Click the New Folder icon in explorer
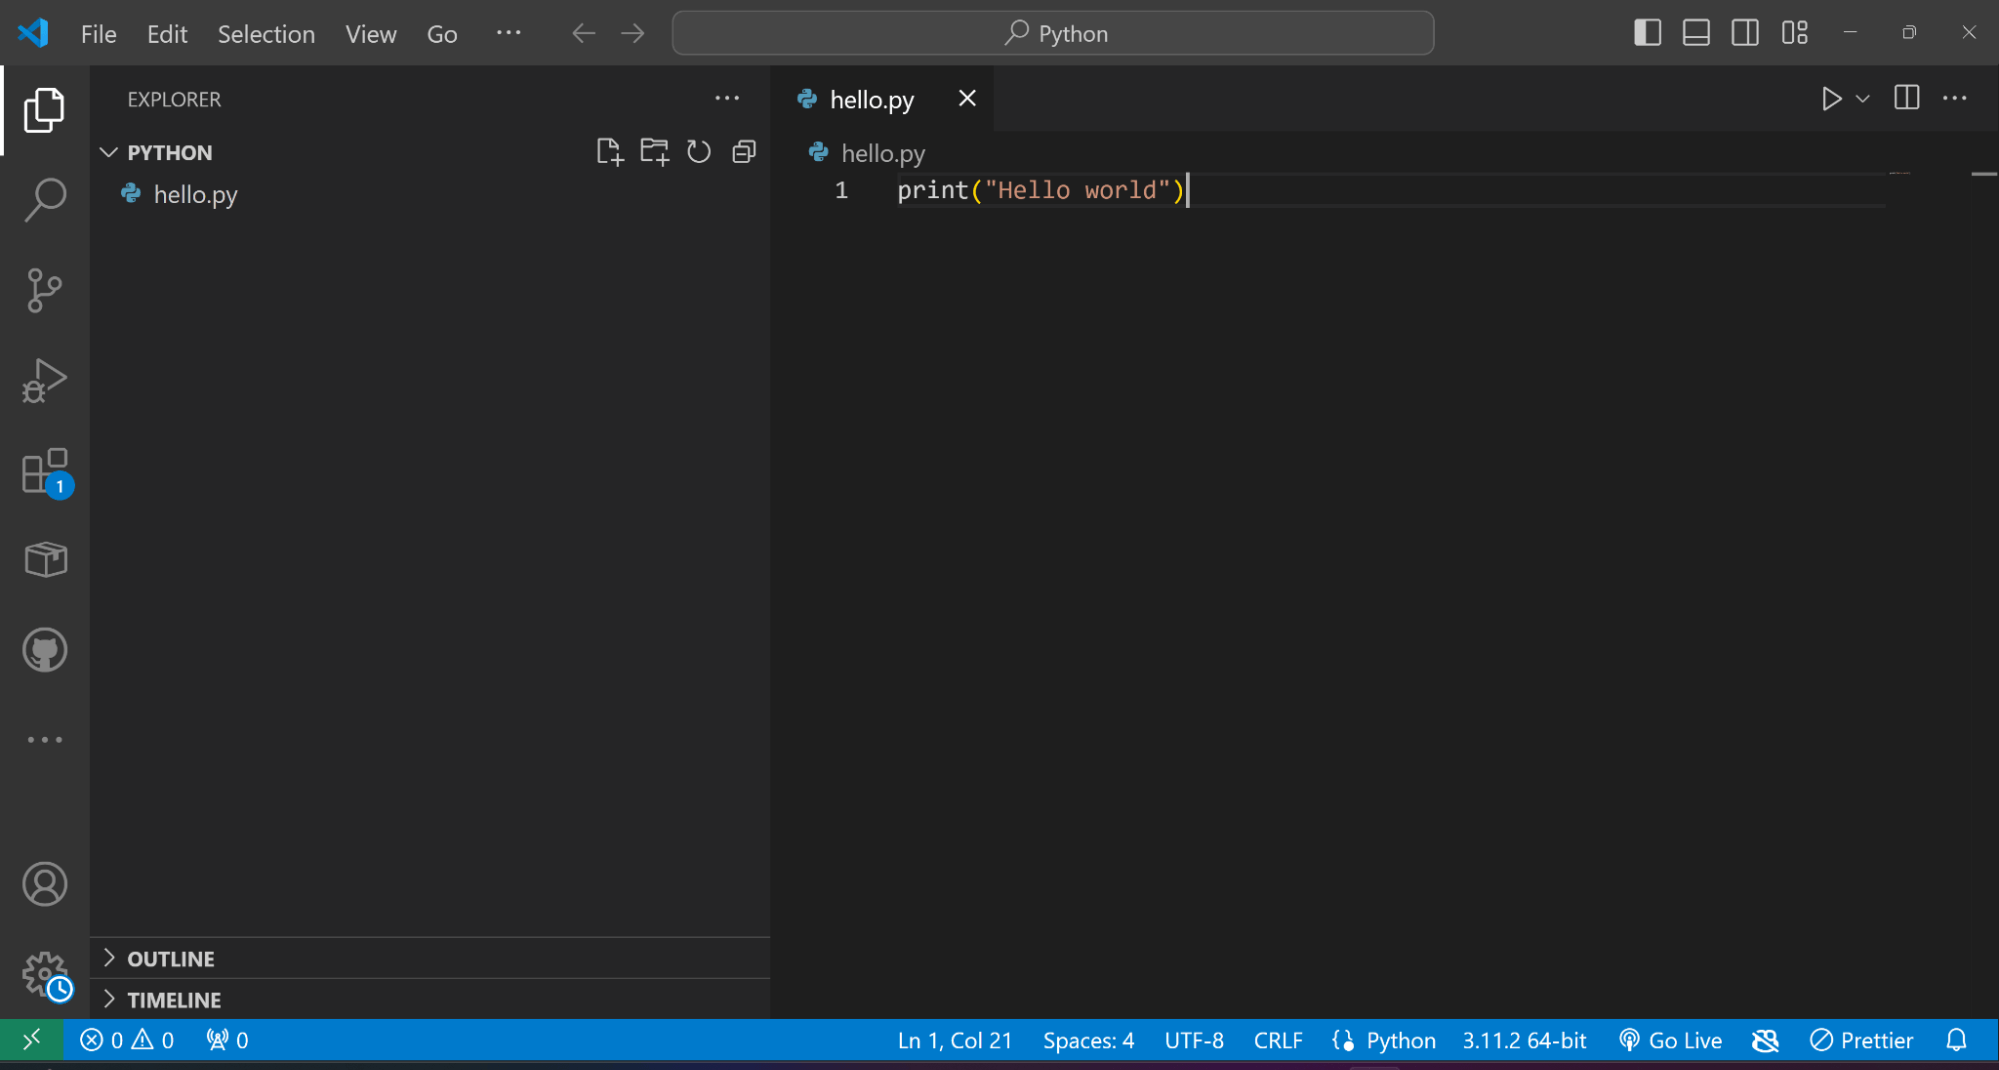 [654, 152]
